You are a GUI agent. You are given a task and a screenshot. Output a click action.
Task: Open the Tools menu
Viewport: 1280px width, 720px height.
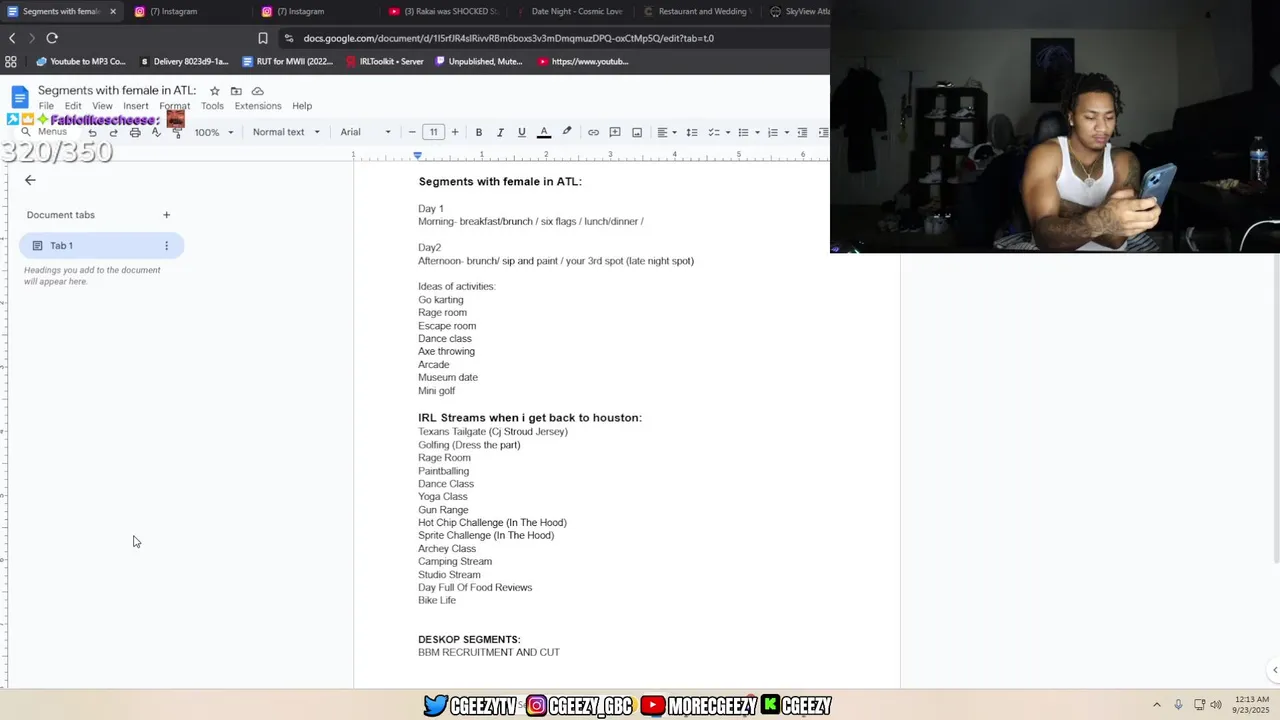[212, 106]
